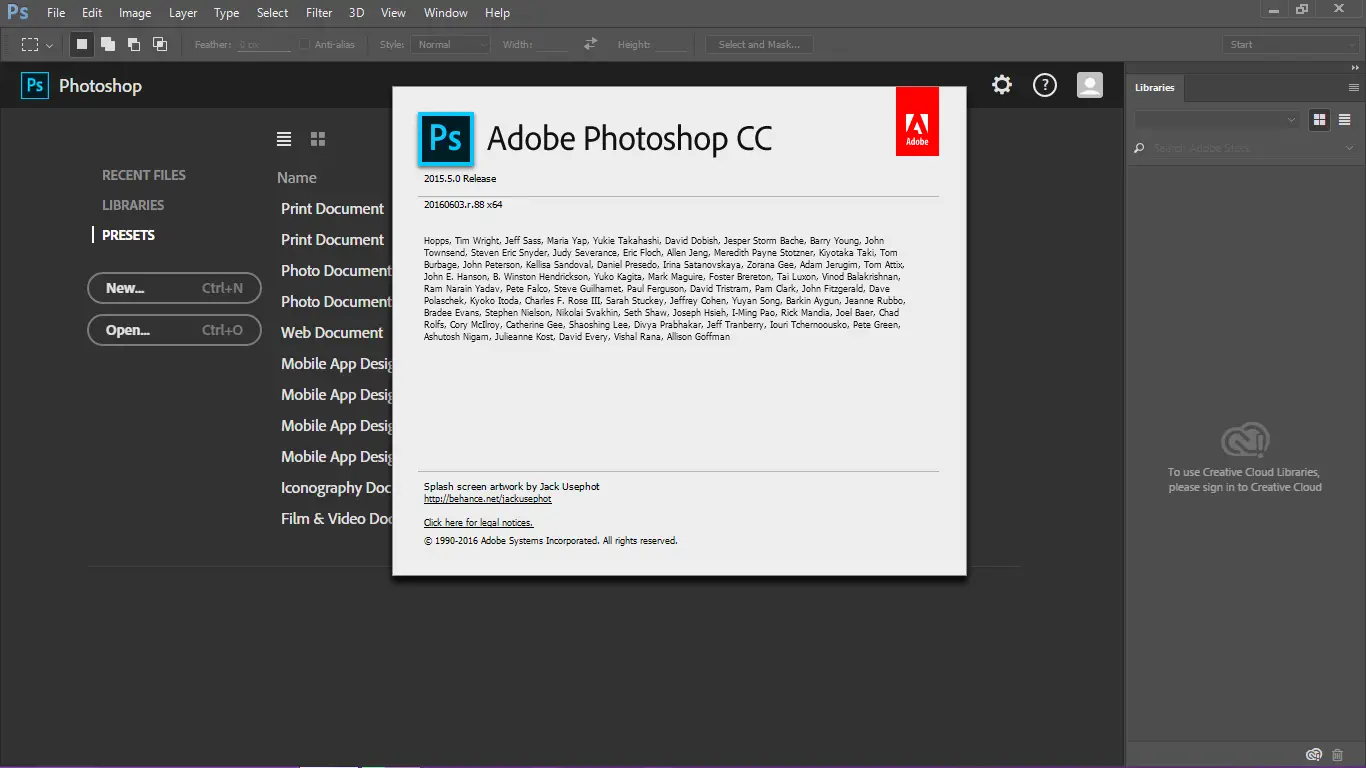Image resolution: width=1366 pixels, height=768 pixels.
Task: Switch to the Libraries panel tab
Action: pos(1155,88)
